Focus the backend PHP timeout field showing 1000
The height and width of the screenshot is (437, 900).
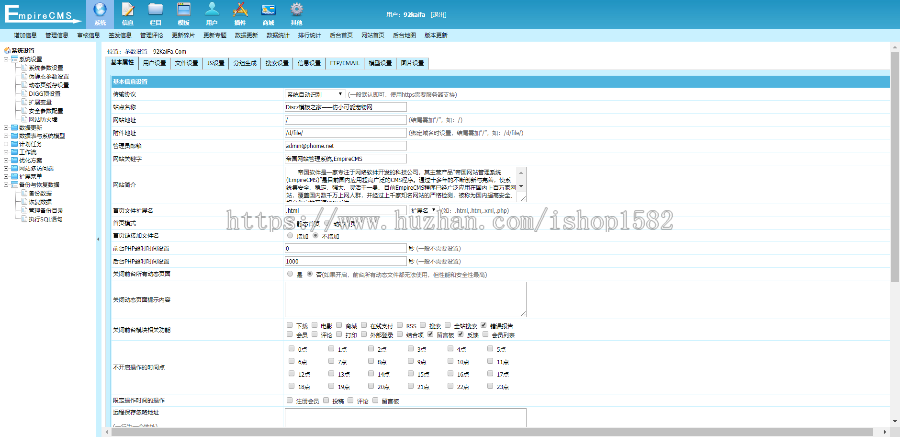(x=346, y=261)
